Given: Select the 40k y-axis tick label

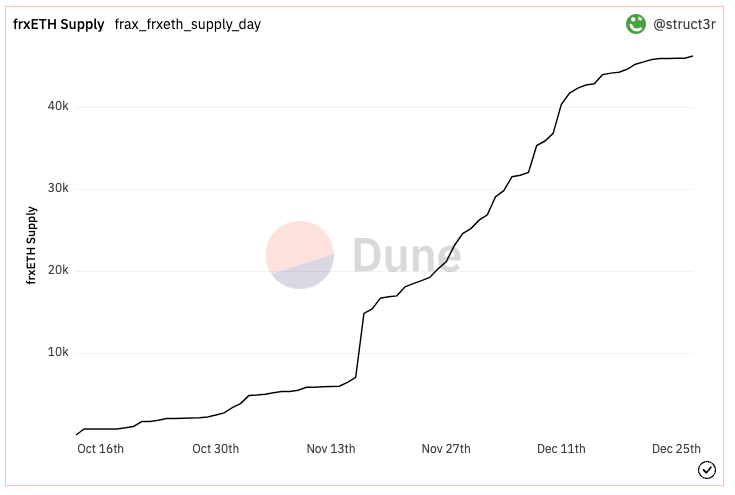Looking at the screenshot, I should point(57,107).
